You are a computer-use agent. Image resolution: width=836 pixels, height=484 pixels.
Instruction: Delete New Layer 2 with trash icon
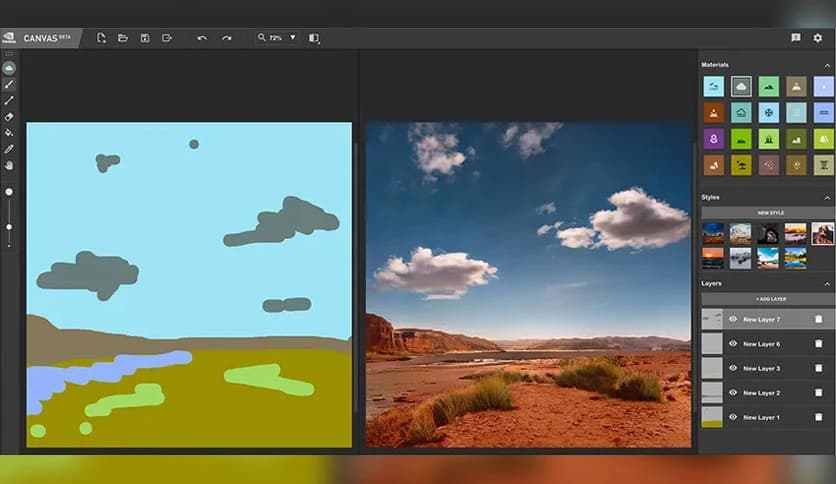818,393
